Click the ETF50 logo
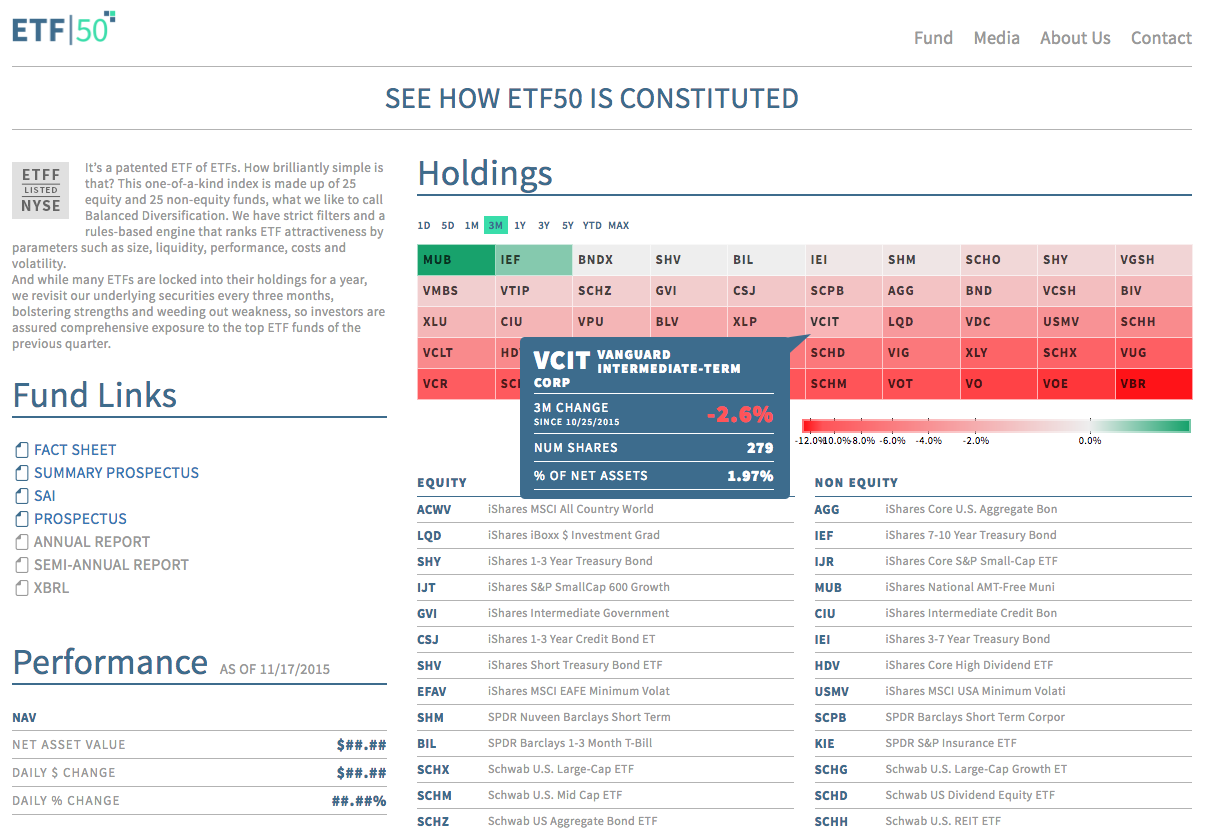Screen dimensions: 1208x830 pyautogui.click(x=64, y=28)
